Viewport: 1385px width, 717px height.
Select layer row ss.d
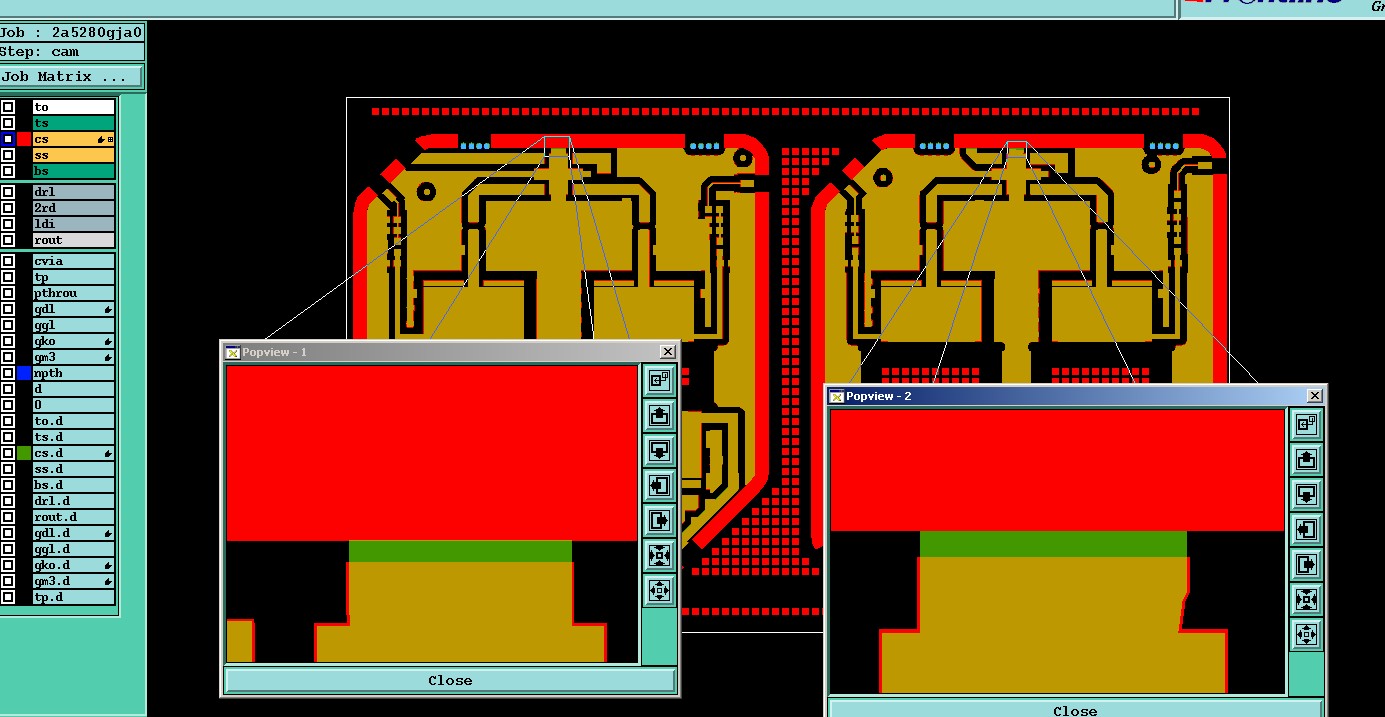74,469
